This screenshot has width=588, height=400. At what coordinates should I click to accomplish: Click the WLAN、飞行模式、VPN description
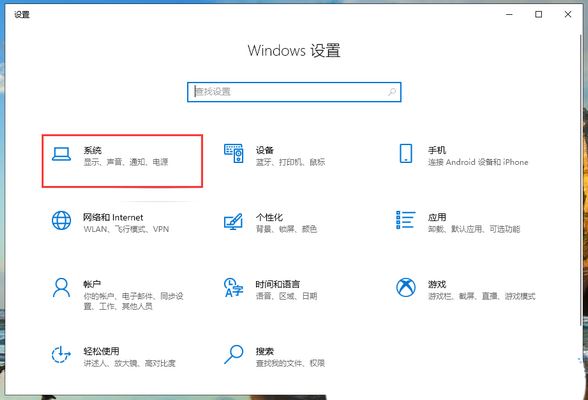point(126,229)
